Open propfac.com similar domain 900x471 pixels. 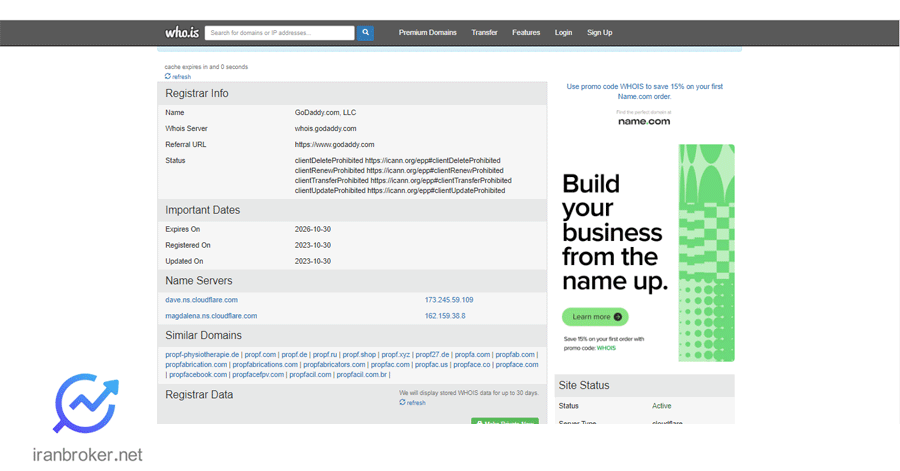point(390,364)
